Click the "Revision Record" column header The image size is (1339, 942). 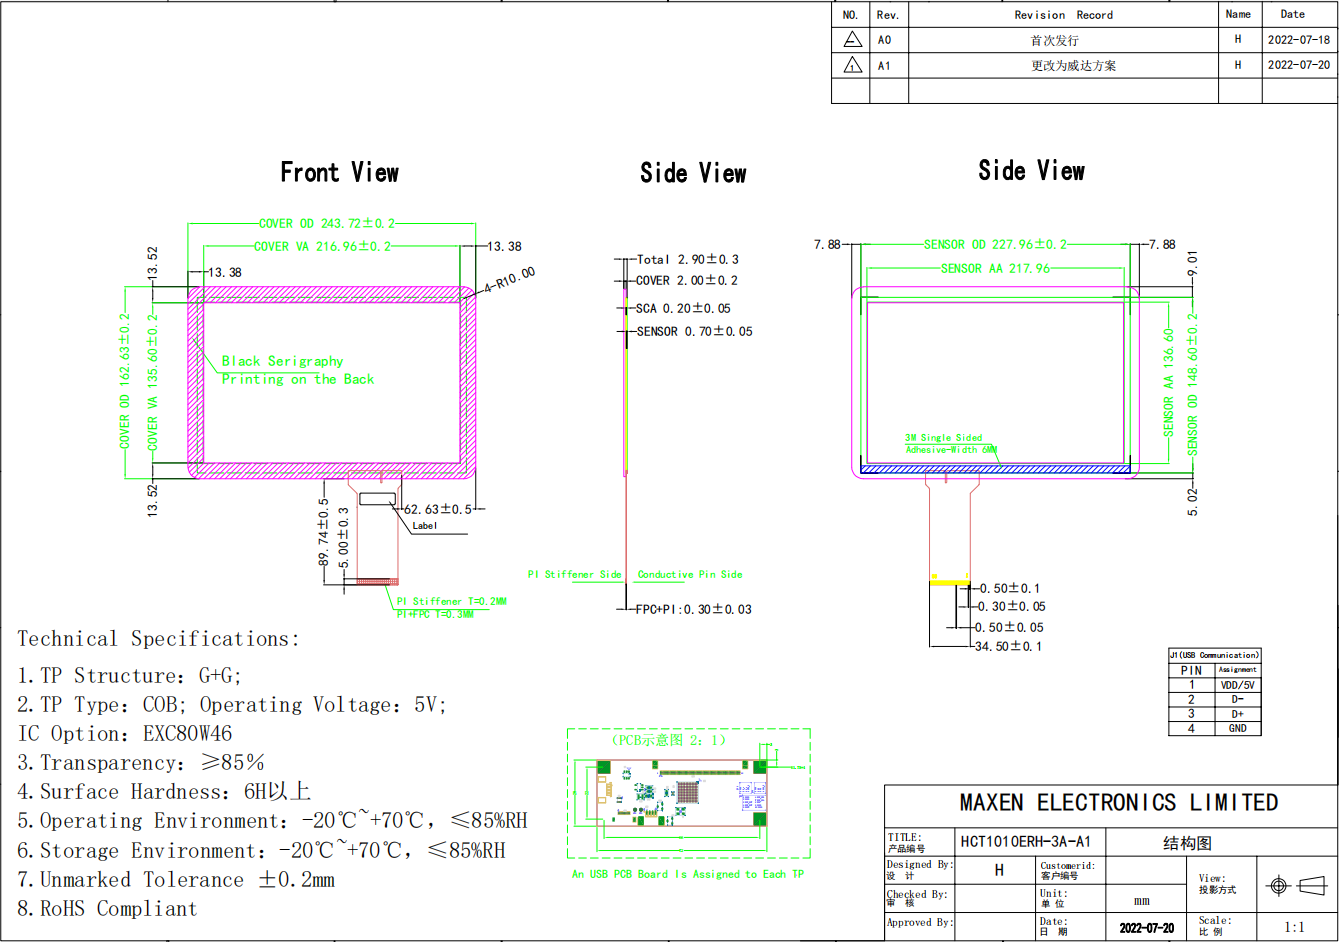click(x=1063, y=15)
